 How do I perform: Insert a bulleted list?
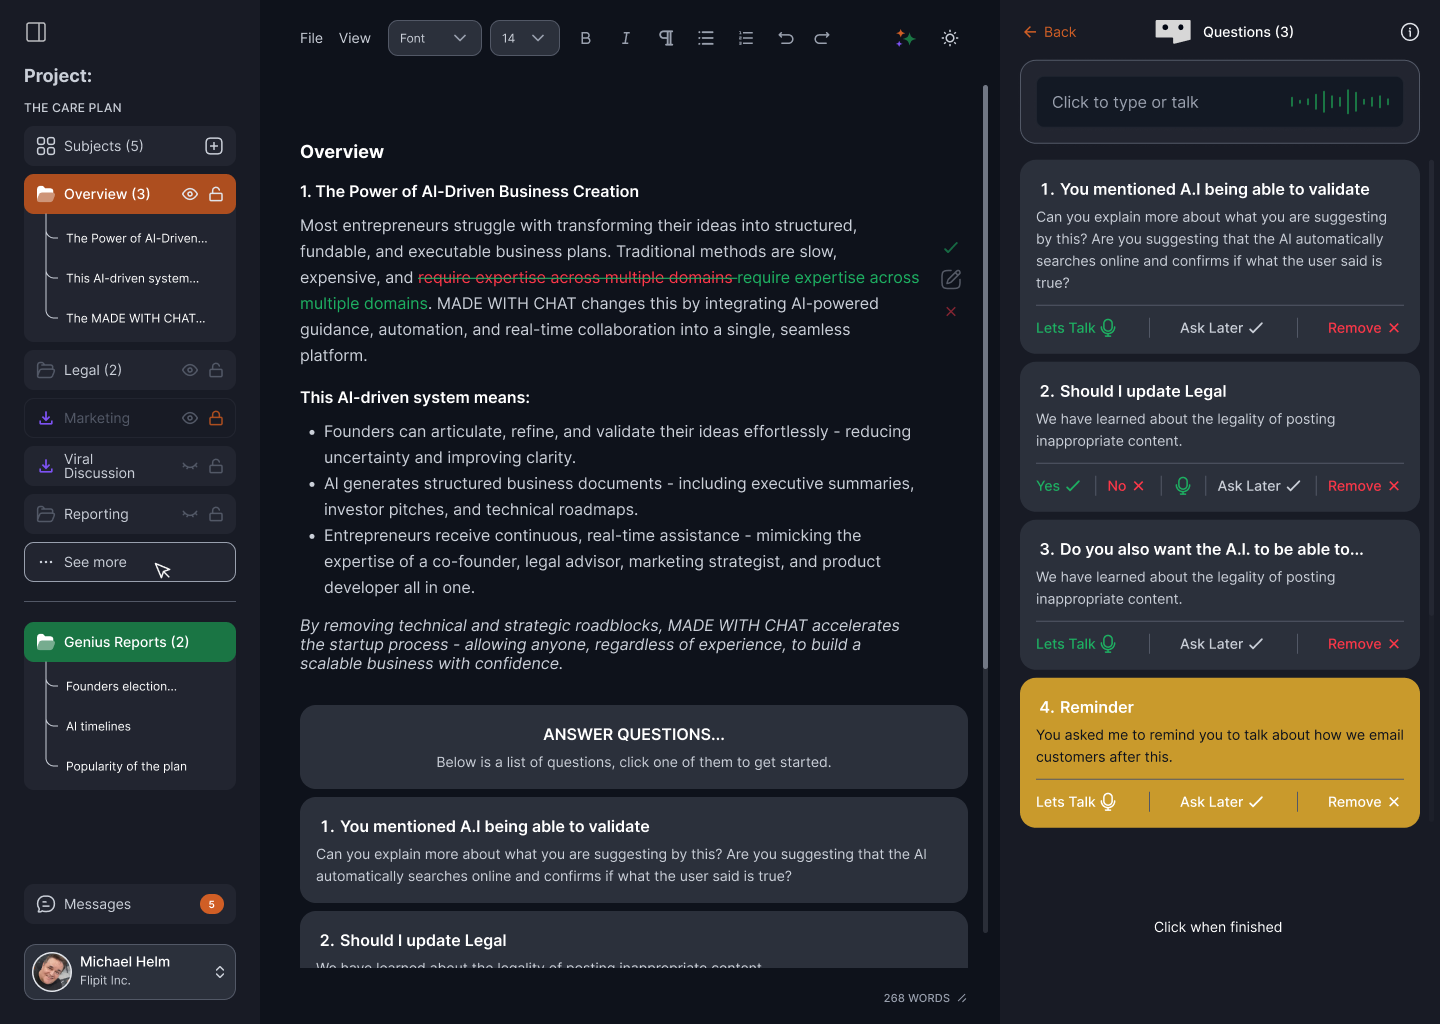tap(706, 38)
